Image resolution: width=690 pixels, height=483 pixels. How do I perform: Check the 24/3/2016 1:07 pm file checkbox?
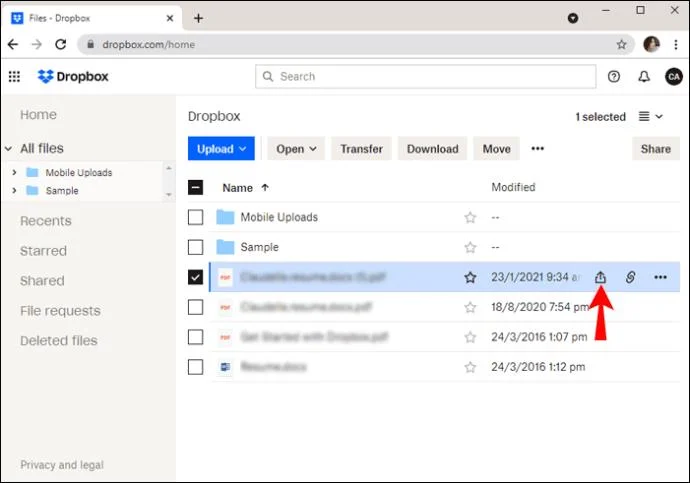(195, 337)
